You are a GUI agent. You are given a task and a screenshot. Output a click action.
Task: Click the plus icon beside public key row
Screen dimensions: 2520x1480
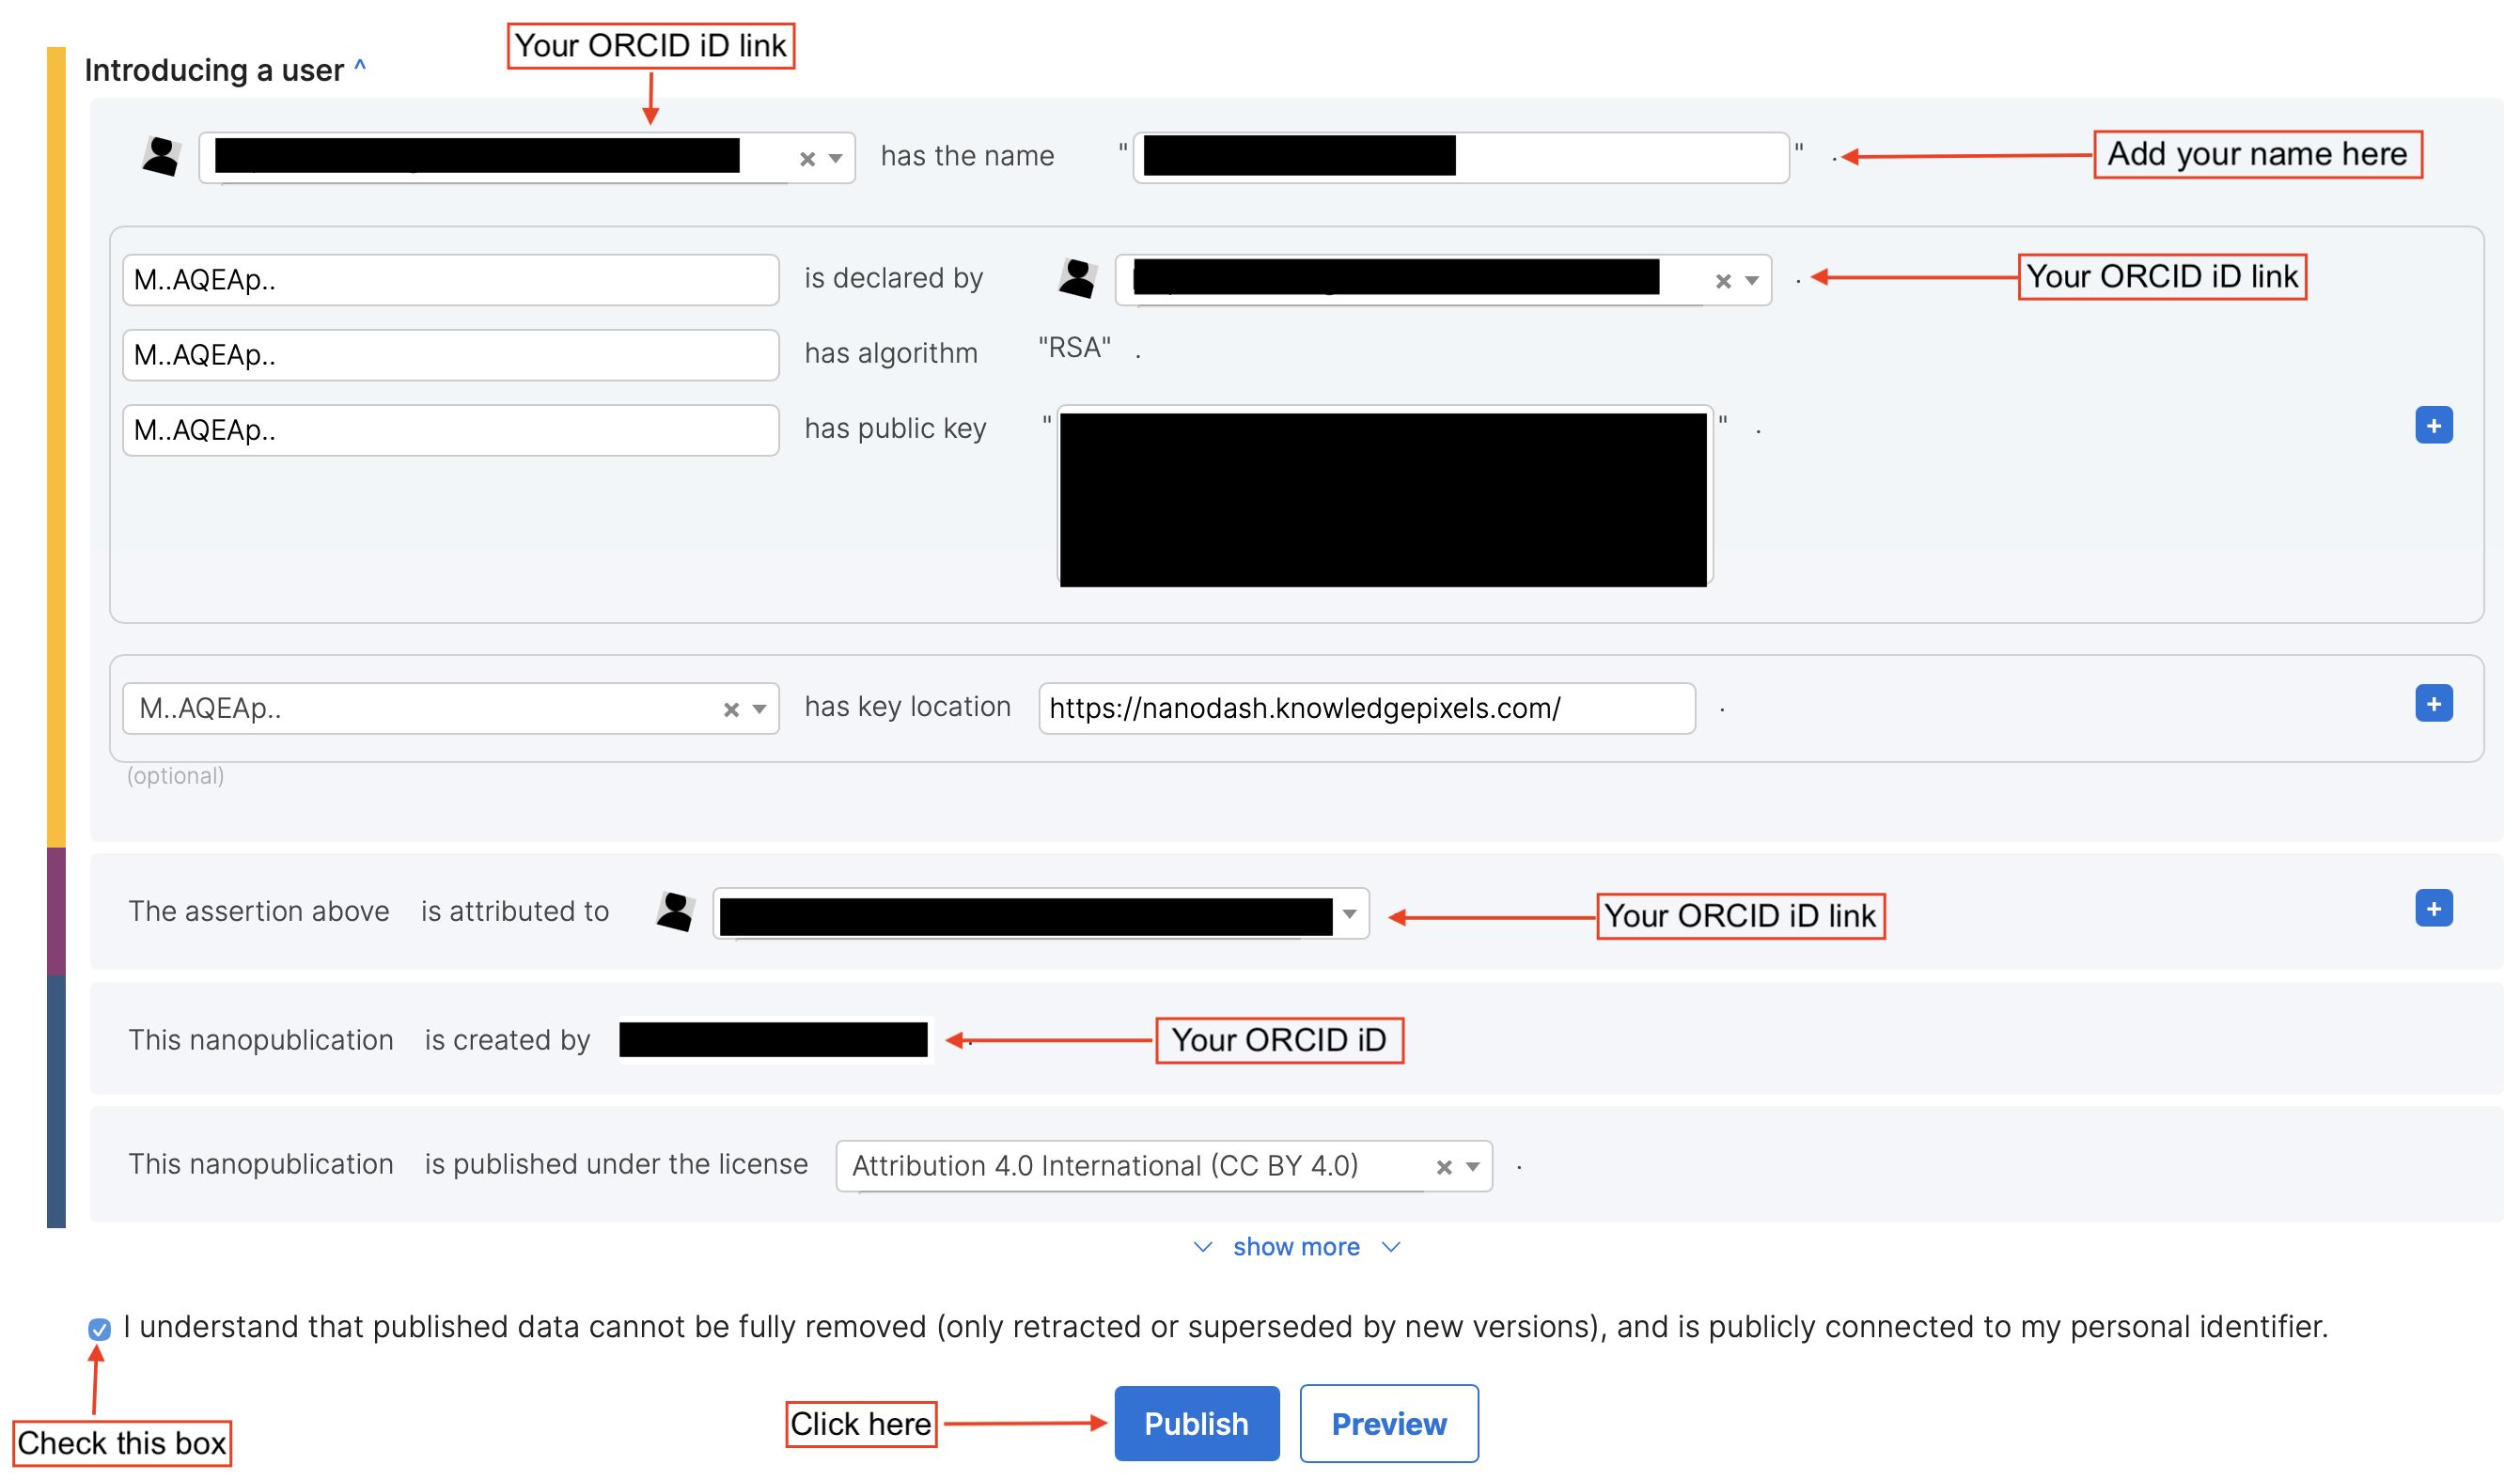(2433, 426)
